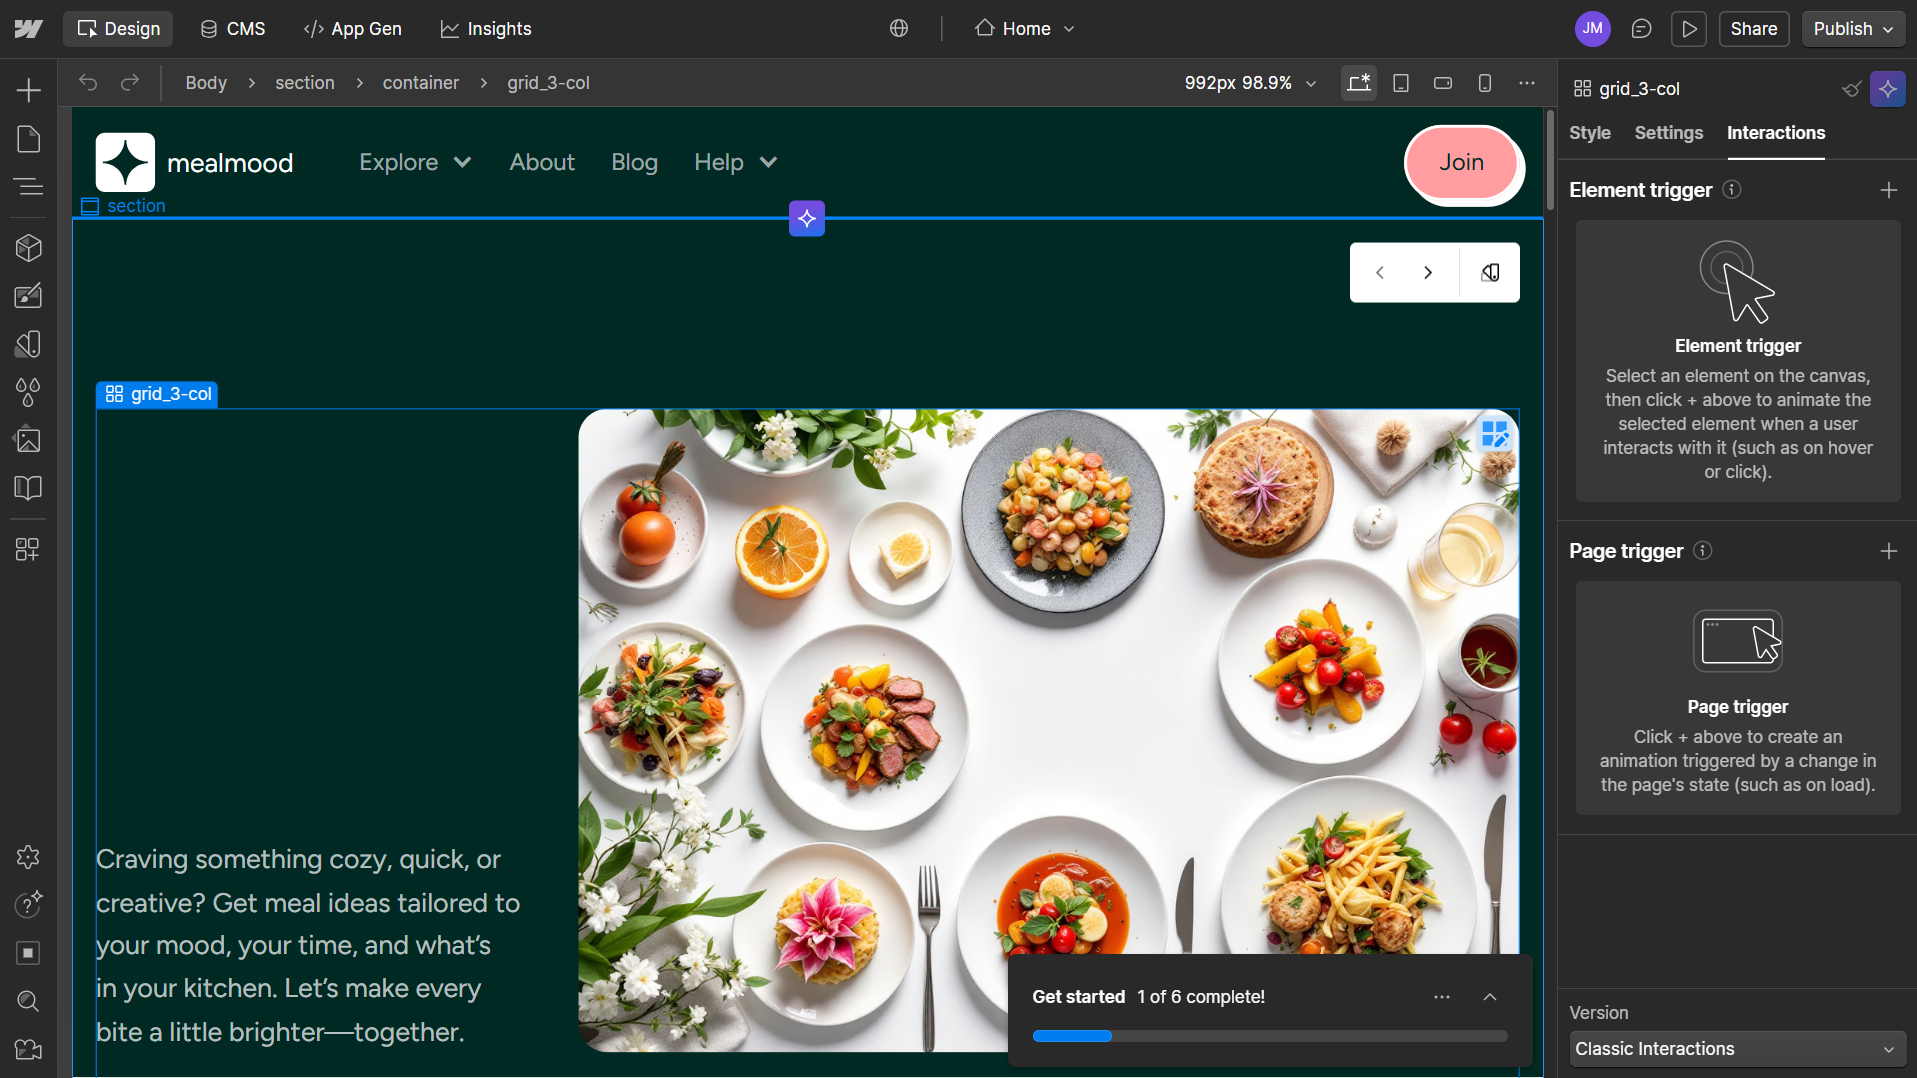Open the Components cube icon

[x=28, y=247]
